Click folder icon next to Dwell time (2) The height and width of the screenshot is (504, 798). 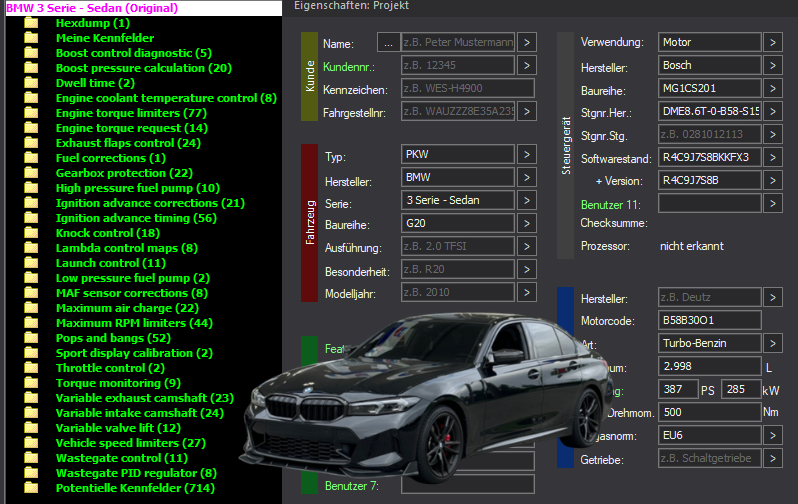click(x=32, y=83)
